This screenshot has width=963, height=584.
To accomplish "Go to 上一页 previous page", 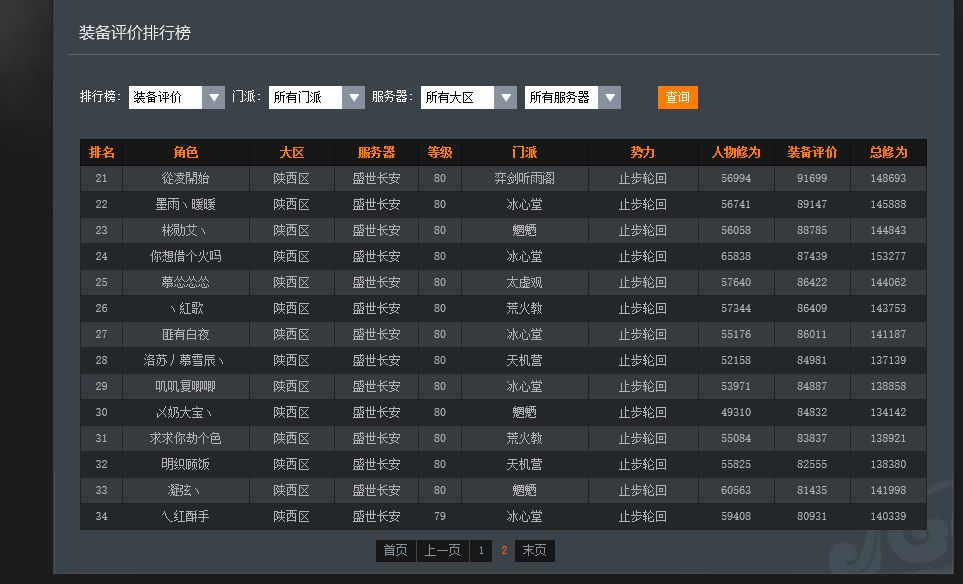I will 443,550.
